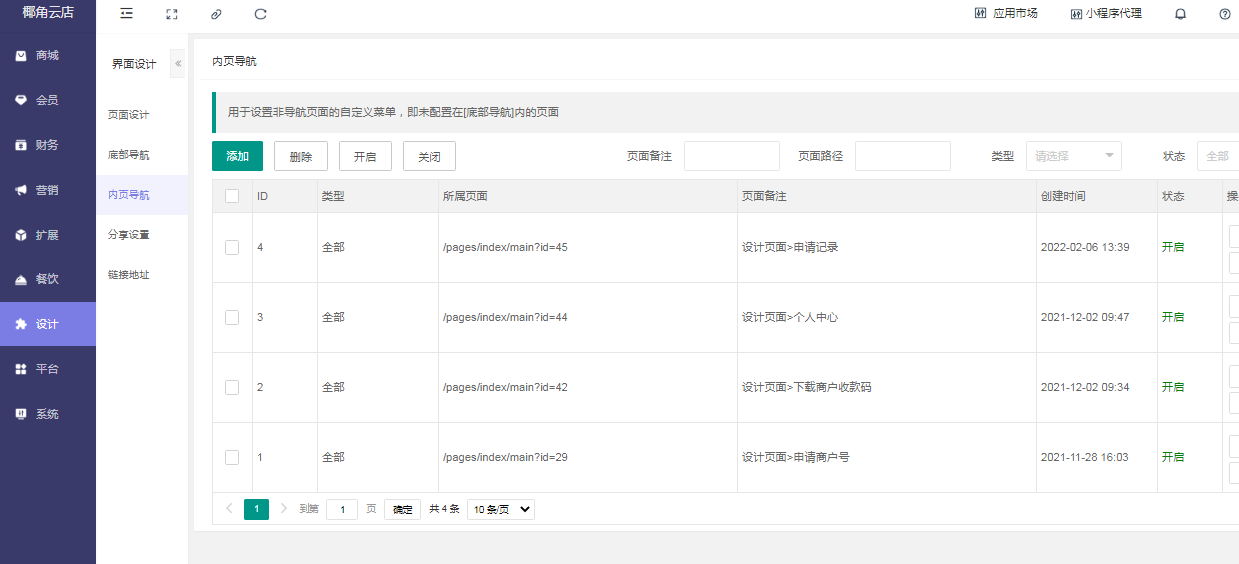The image size is (1239, 564).
Task: Check the select-all checkbox in table header
Action: tap(232, 196)
